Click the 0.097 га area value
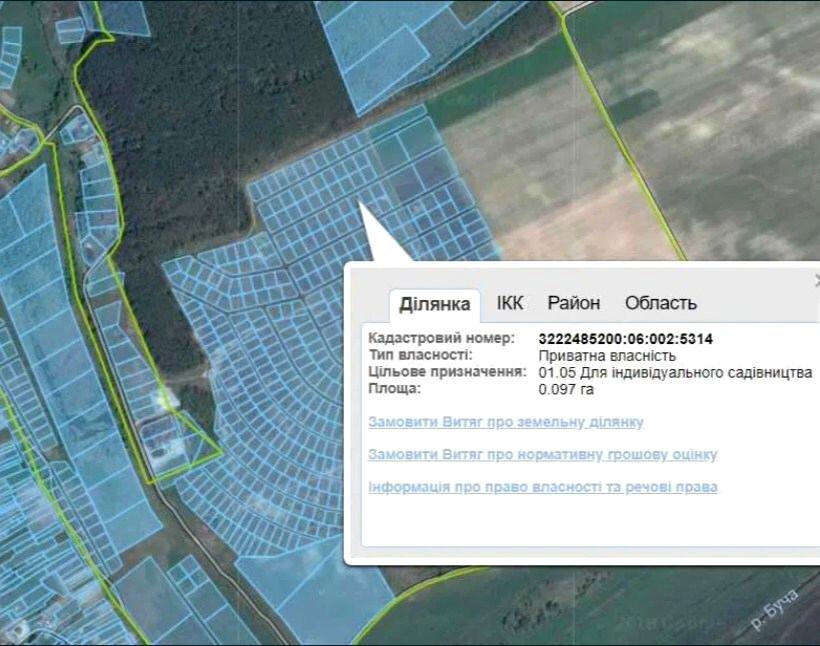The image size is (820, 646). click(566, 388)
